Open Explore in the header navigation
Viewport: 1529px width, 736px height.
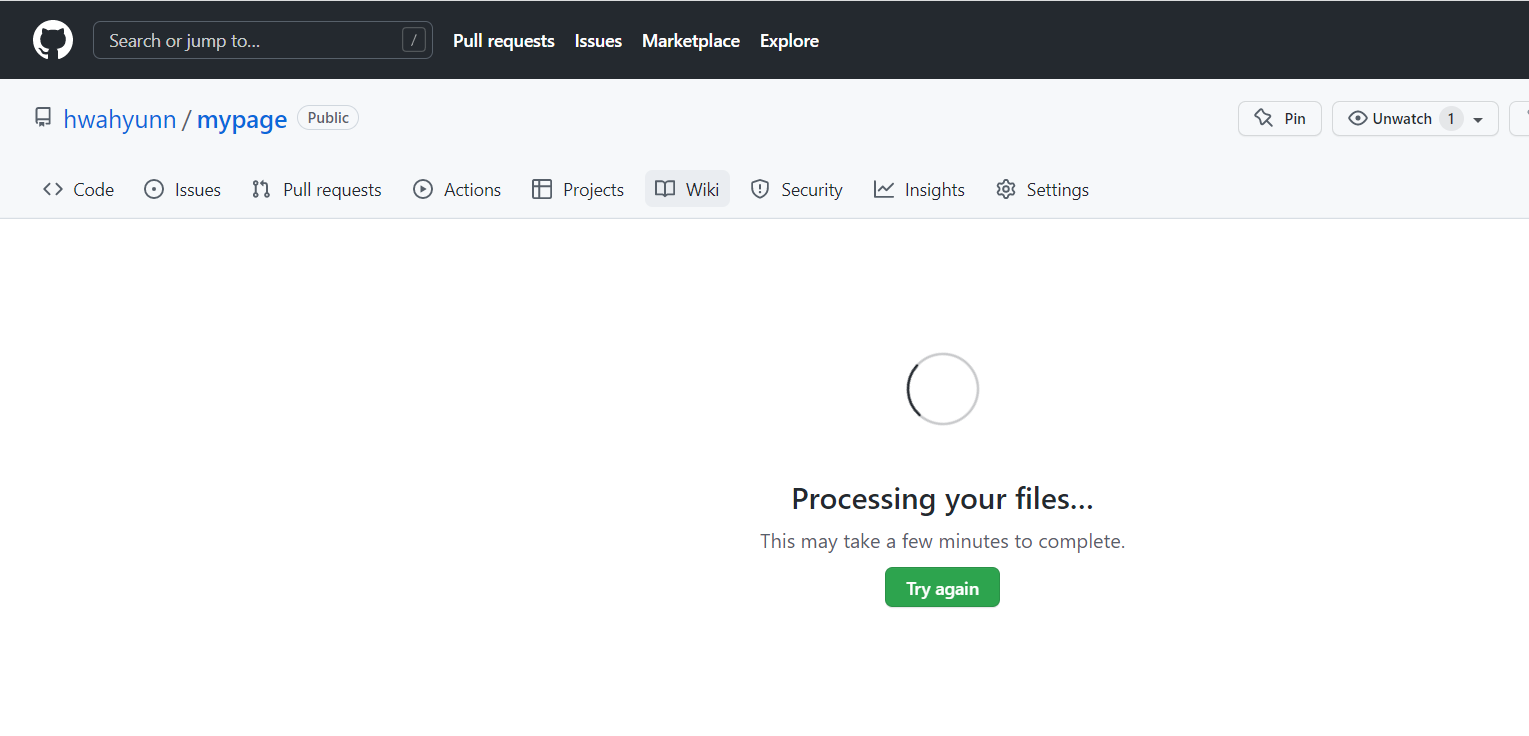[x=789, y=41]
